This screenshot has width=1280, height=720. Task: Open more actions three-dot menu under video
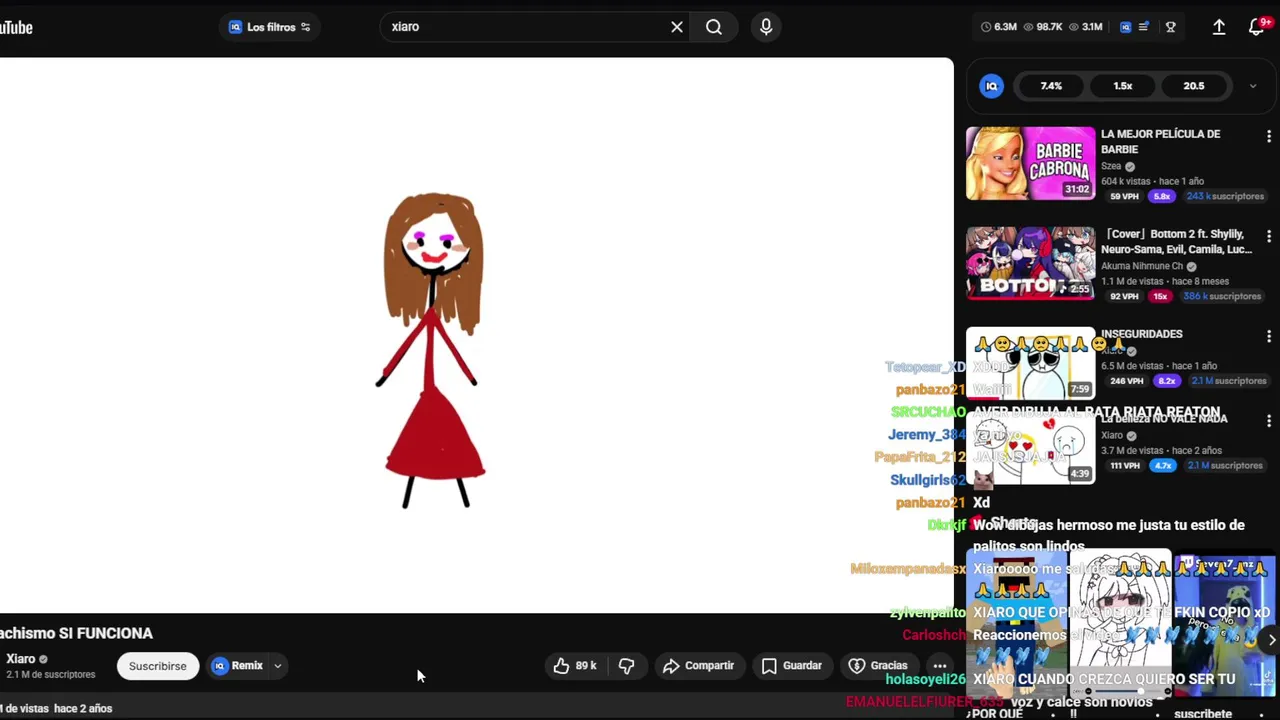point(940,666)
